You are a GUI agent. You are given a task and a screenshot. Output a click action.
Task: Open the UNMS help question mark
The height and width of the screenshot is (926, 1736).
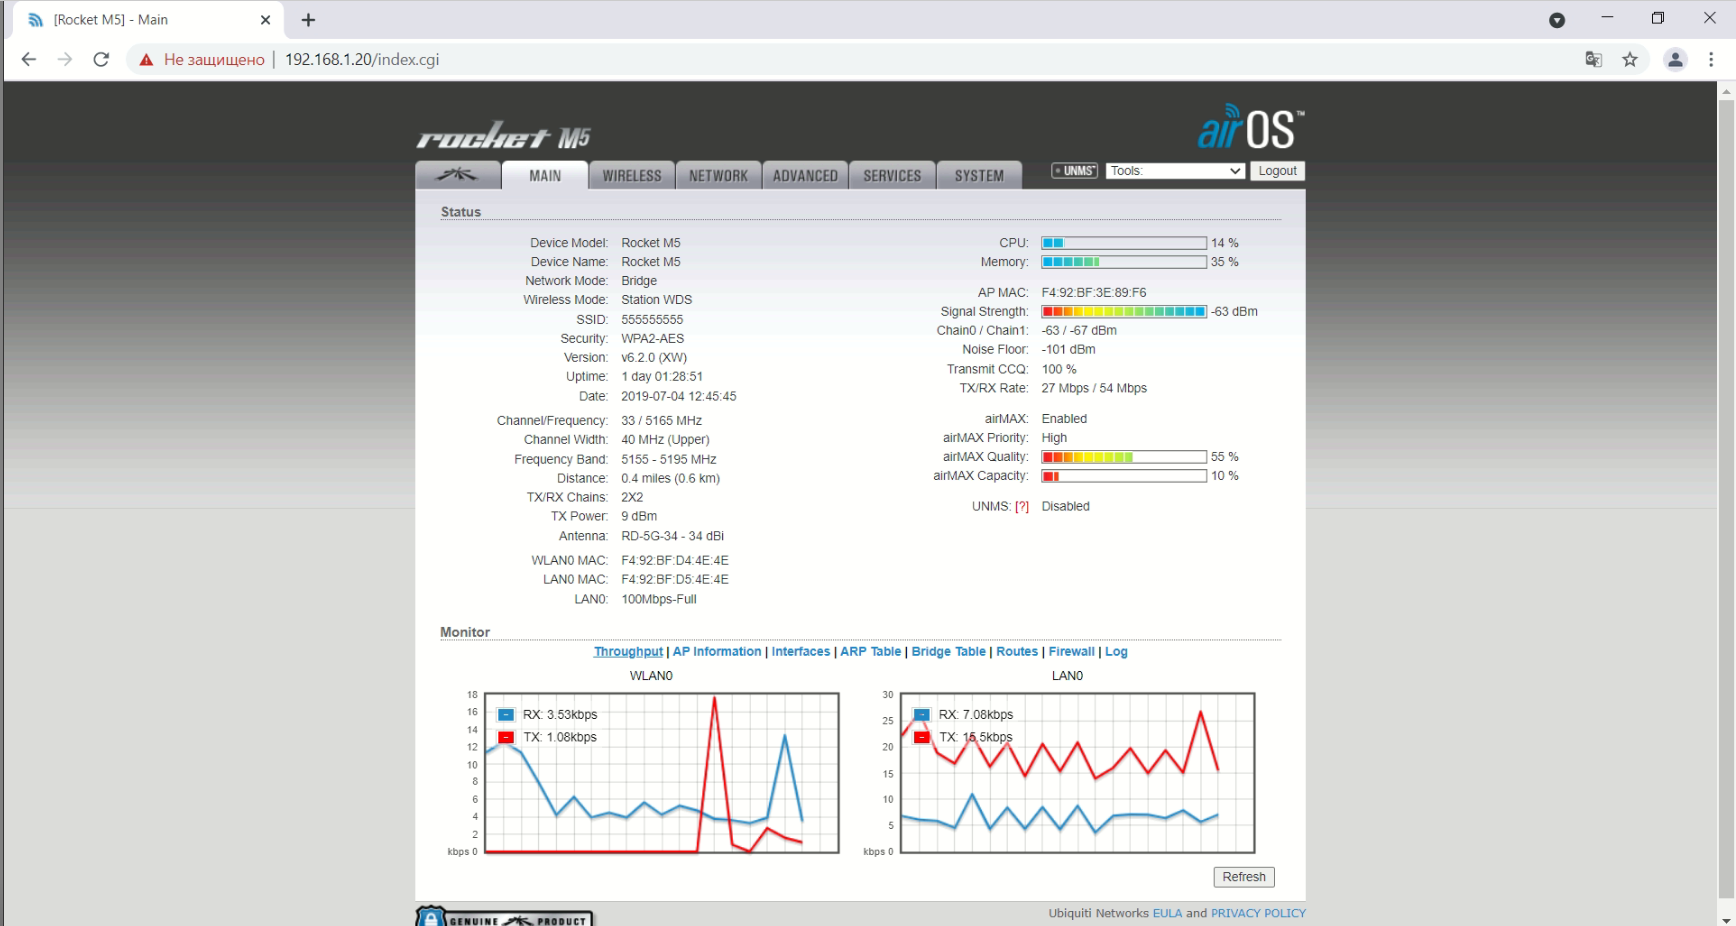[1022, 507]
